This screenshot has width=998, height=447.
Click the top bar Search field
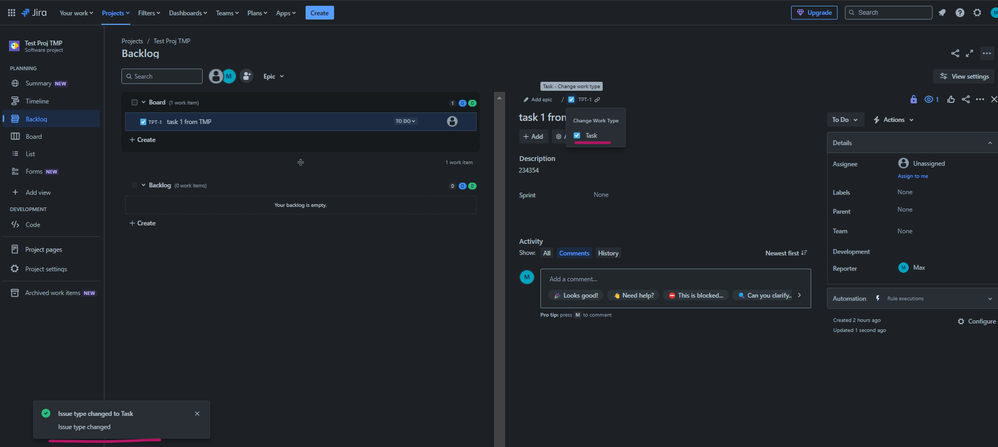889,13
